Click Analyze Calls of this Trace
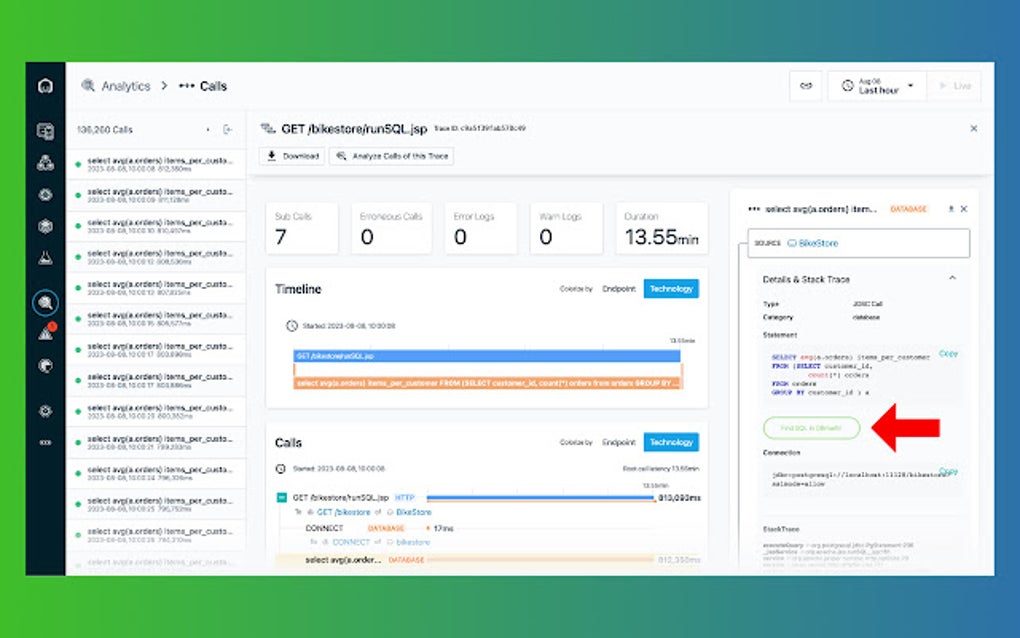 point(392,156)
